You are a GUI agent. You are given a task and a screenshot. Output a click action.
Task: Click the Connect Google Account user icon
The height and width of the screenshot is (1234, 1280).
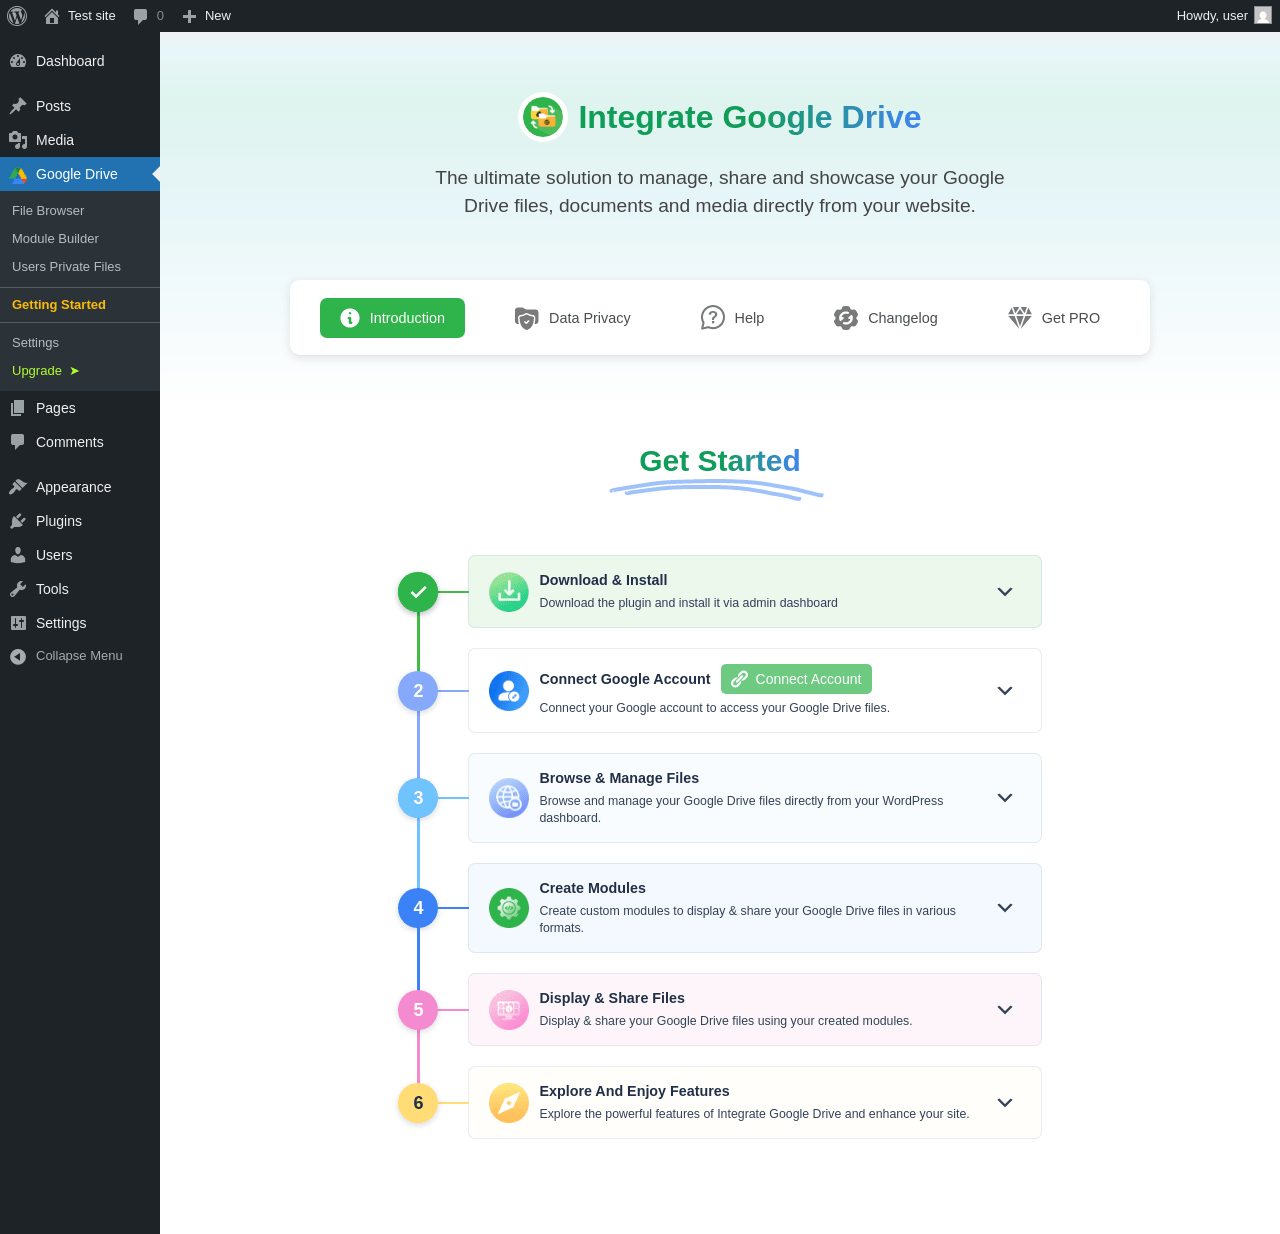(x=509, y=691)
